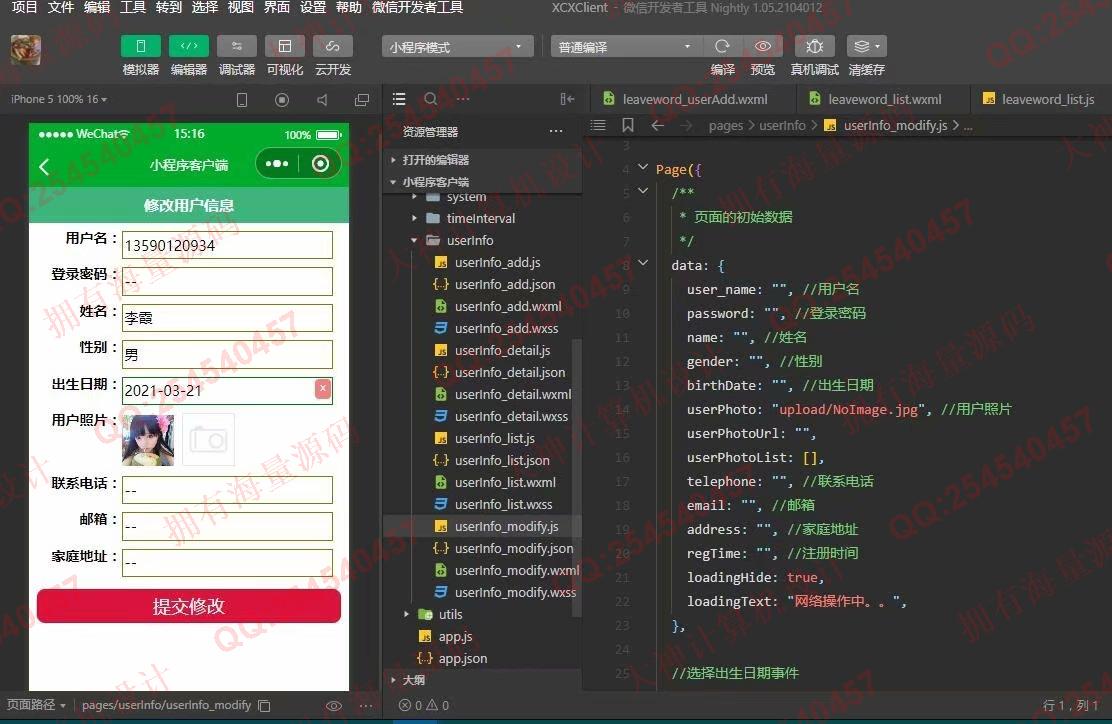The width and height of the screenshot is (1112, 724).
Task: Open the compile mode dropdown
Action: click(x=625, y=47)
